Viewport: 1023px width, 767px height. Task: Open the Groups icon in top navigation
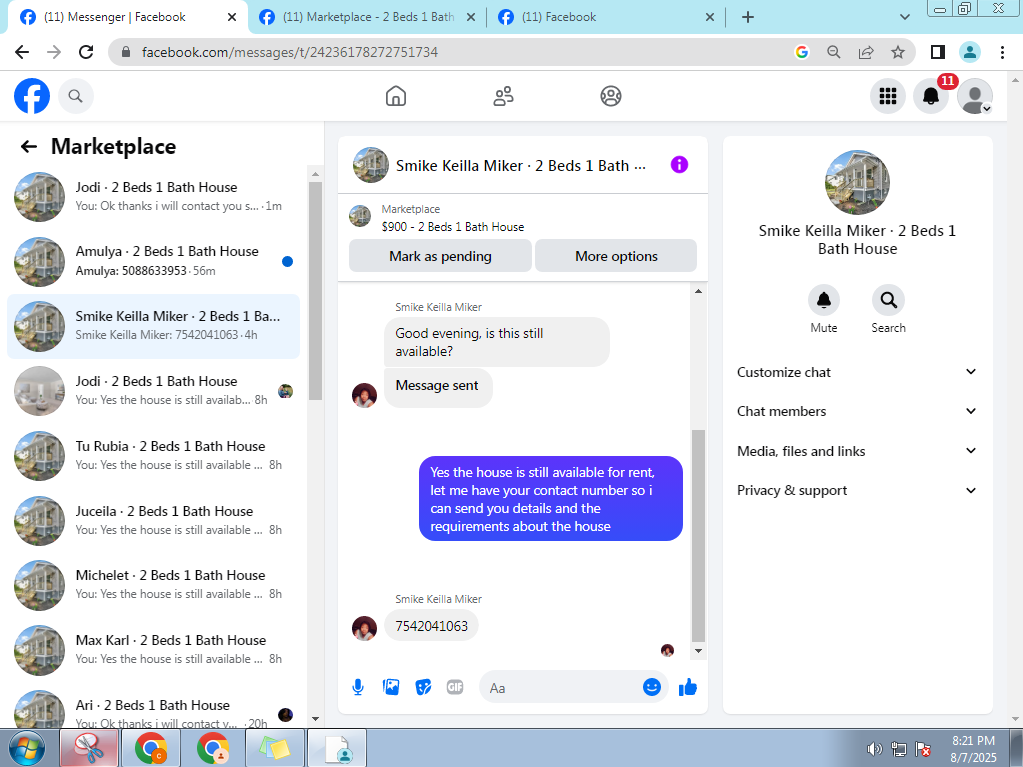click(611, 96)
